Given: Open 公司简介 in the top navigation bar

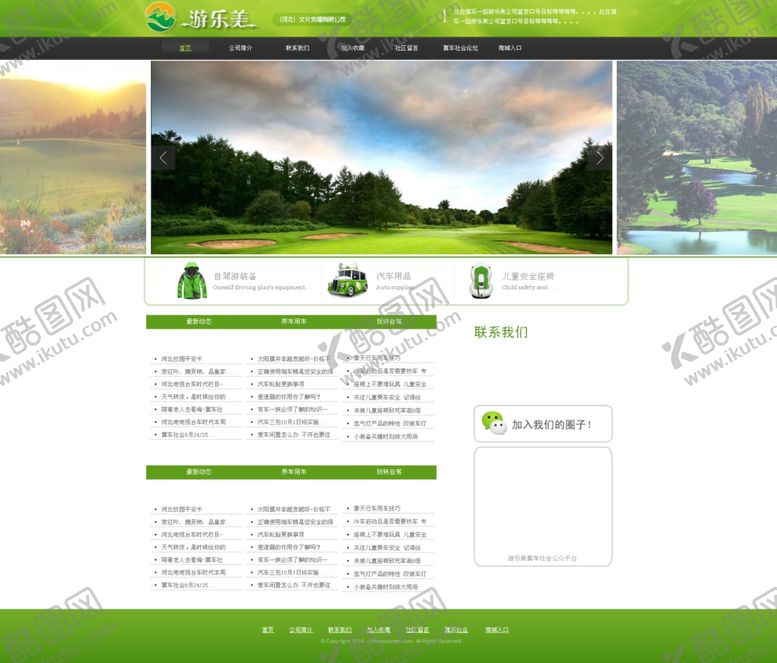Looking at the screenshot, I should tap(240, 48).
